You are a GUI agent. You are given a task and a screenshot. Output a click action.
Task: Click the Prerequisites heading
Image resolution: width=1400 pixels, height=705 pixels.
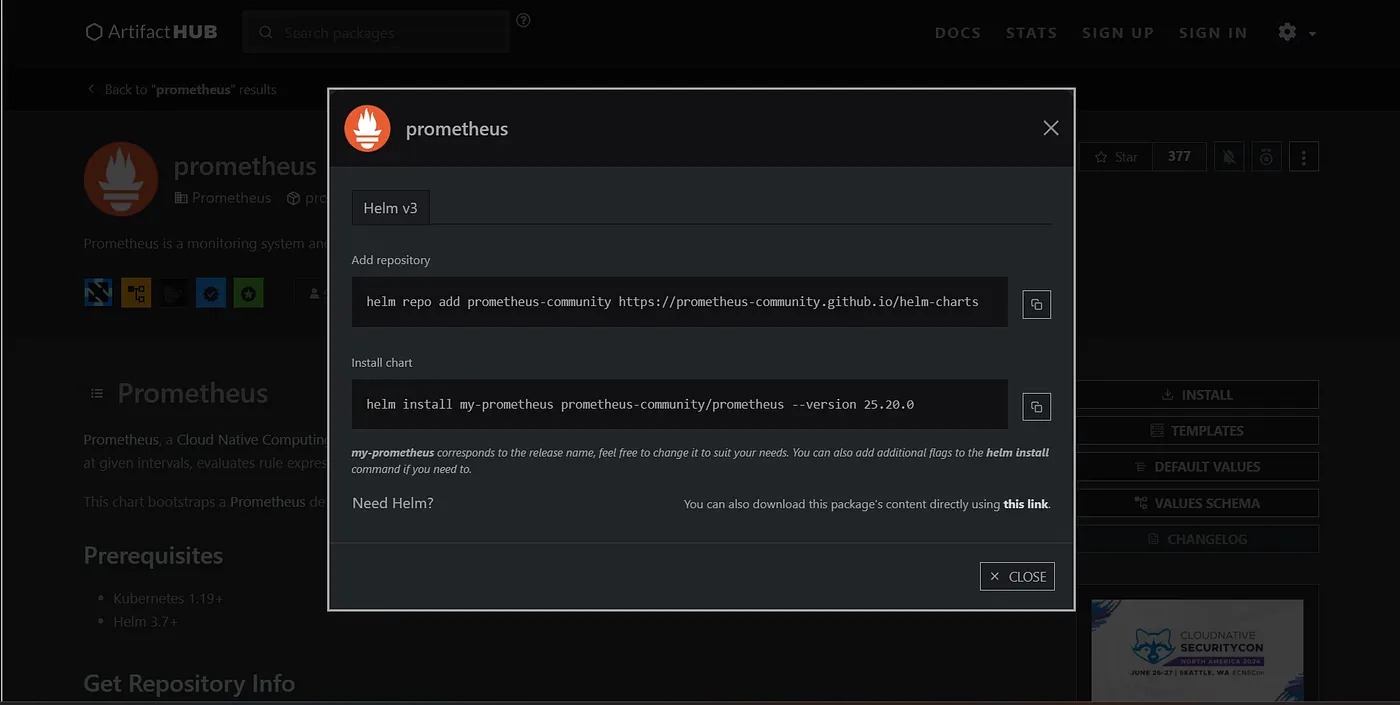coord(153,556)
